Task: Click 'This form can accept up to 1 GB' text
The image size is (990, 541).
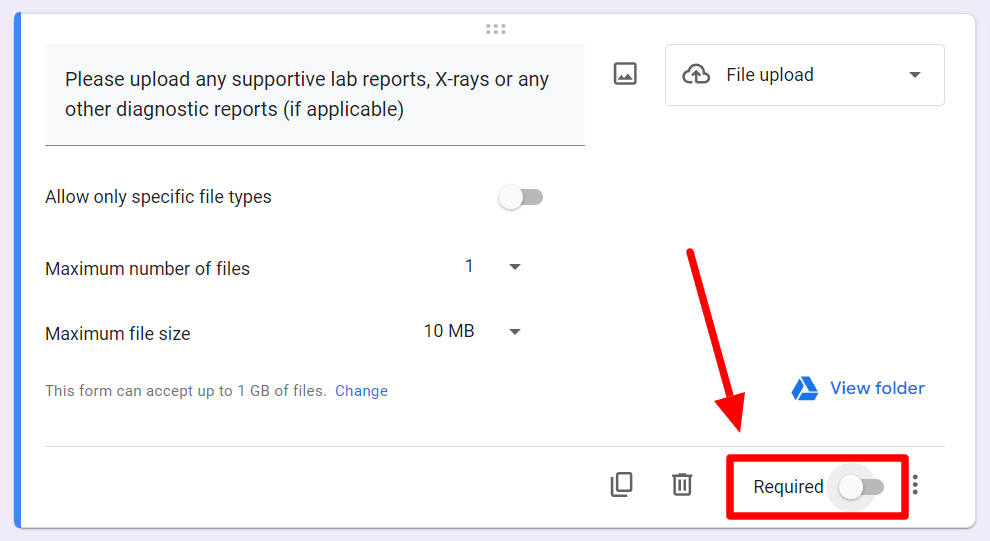Action: [x=186, y=391]
